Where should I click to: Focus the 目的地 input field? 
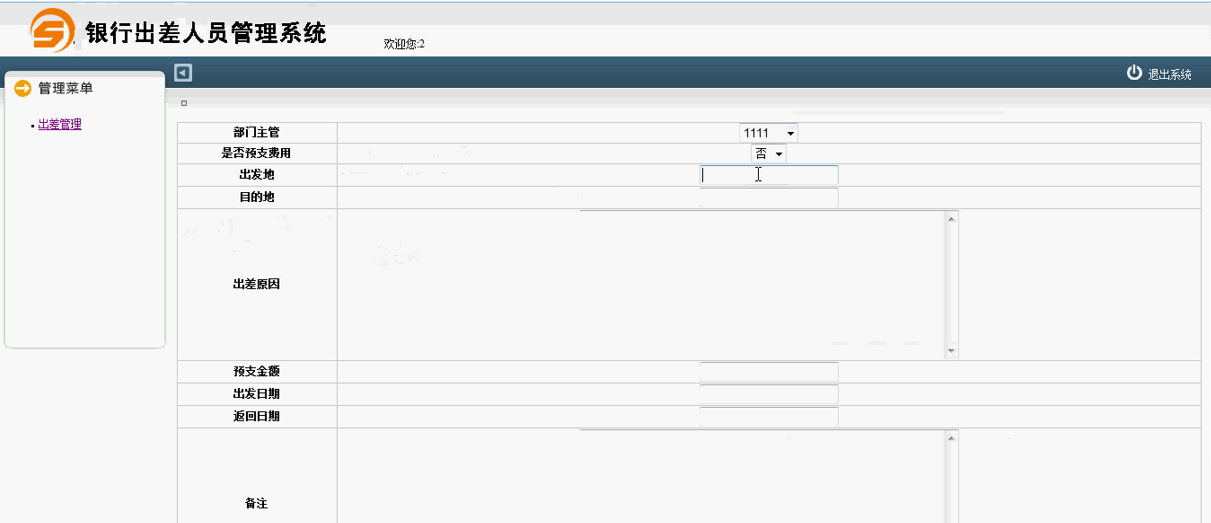[x=769, y=197]
